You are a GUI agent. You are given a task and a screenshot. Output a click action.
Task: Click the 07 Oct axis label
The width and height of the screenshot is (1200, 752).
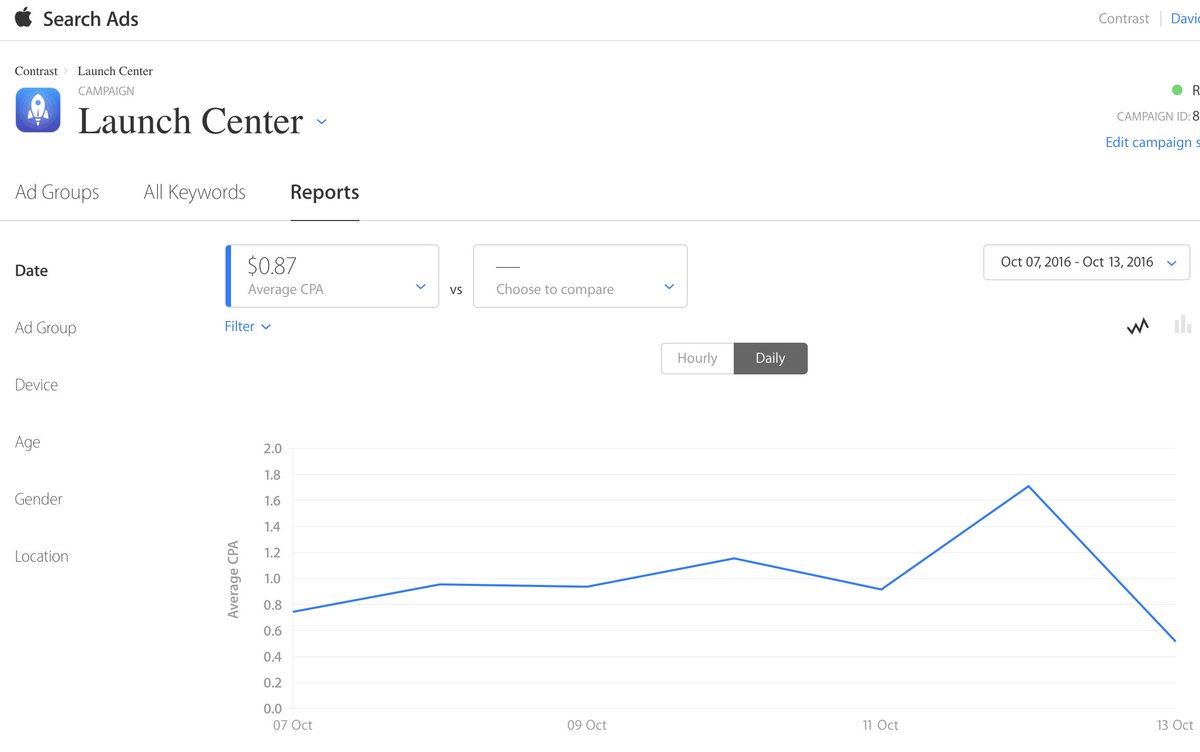292,725
